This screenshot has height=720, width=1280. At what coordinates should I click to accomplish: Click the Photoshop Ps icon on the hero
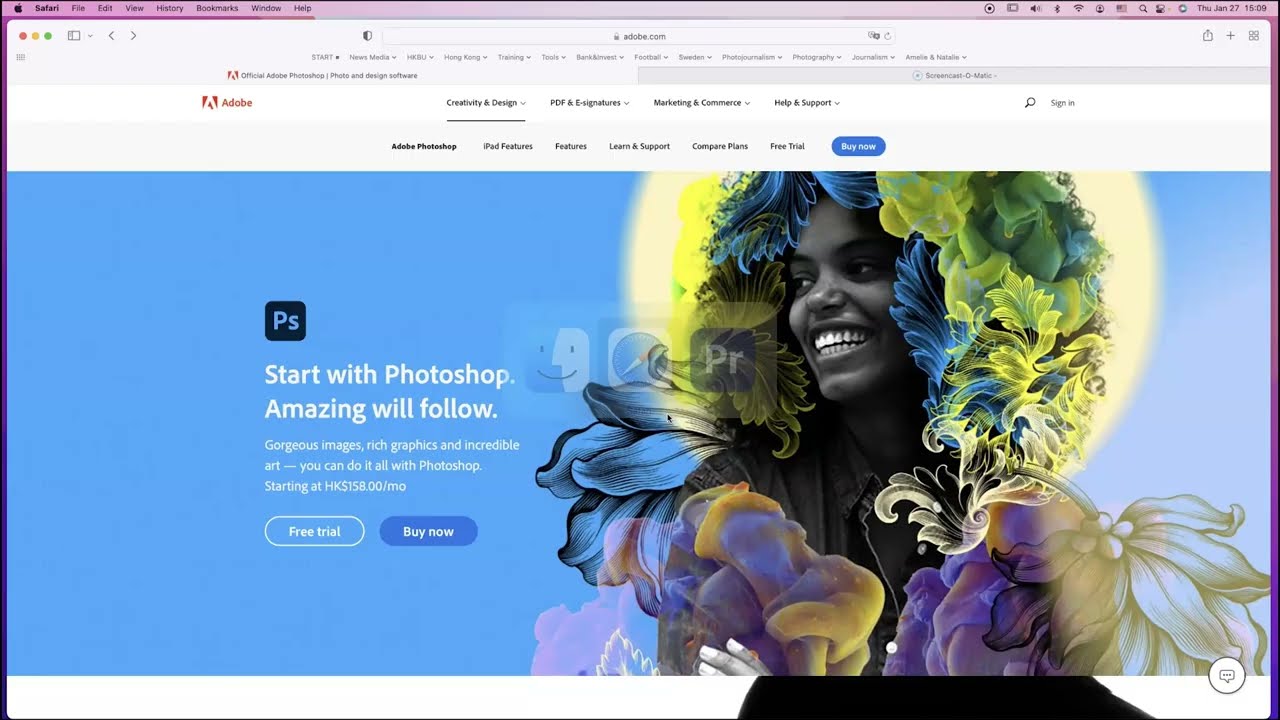[285, 321]
